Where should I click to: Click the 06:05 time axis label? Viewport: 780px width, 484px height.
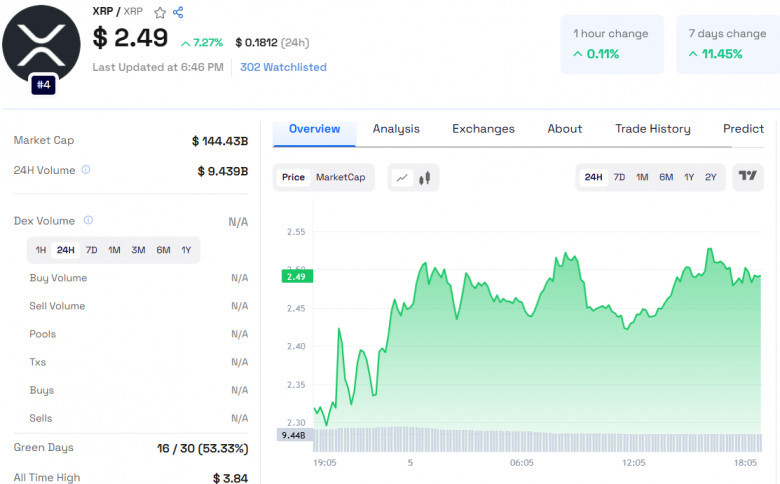pos(521,463)
